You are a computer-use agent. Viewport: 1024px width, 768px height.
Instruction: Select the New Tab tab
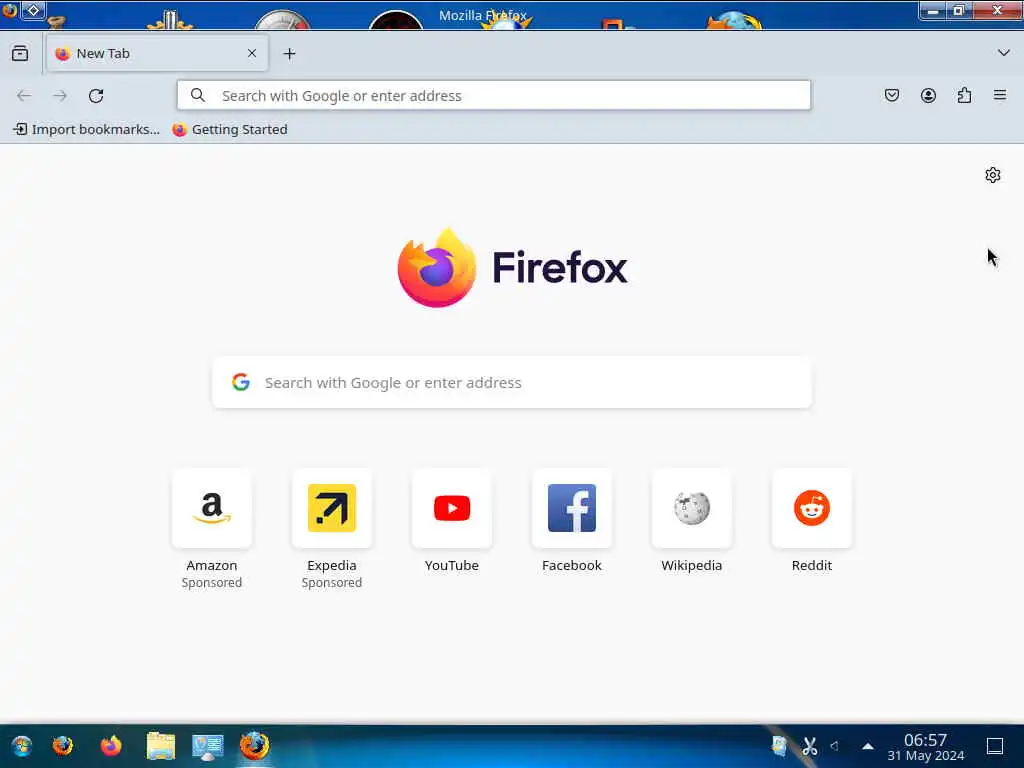click(x=157, y=53)
